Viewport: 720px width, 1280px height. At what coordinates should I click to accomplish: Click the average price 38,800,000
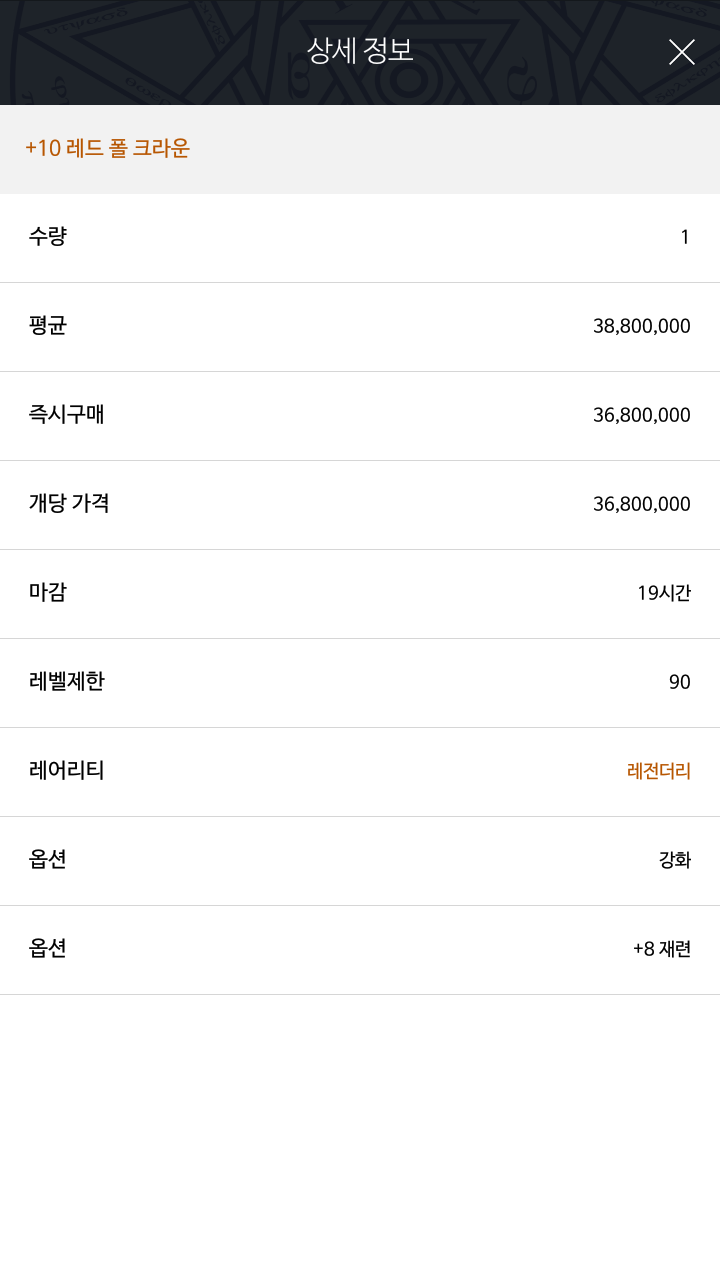641,327
